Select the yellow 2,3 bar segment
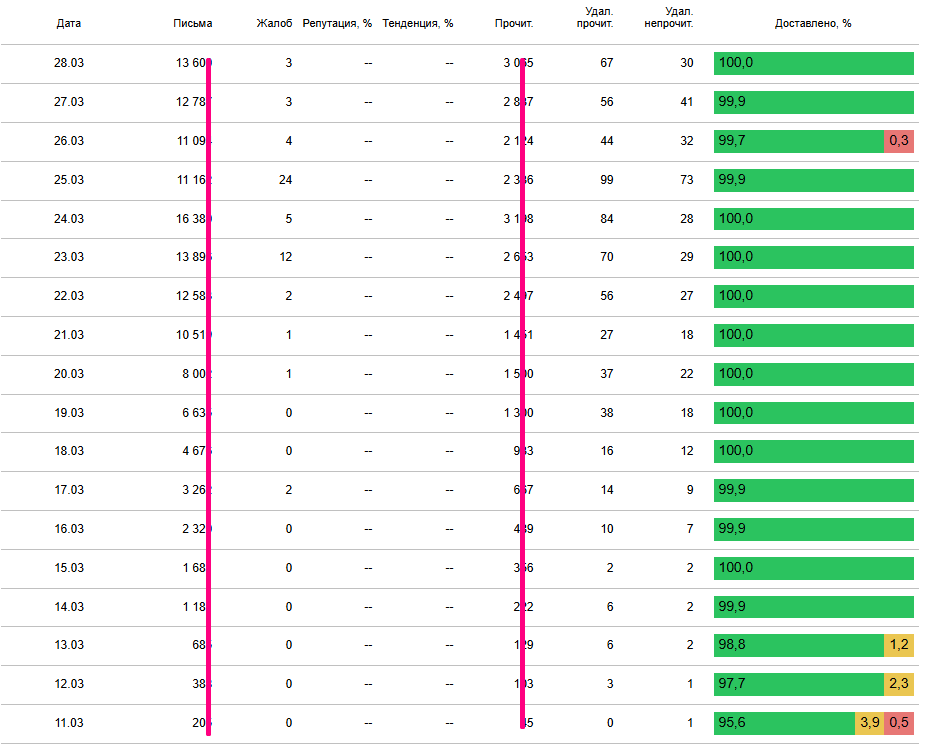 click(899, 684)
